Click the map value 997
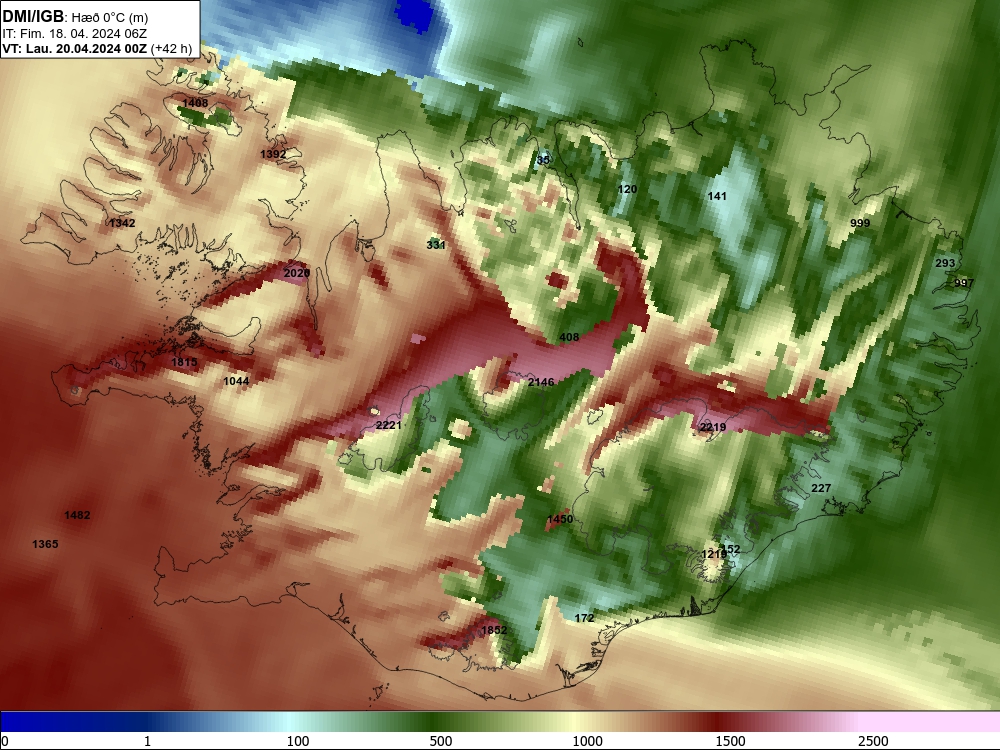The width and height of the screenshot is (1000, 750). (964, 283)
